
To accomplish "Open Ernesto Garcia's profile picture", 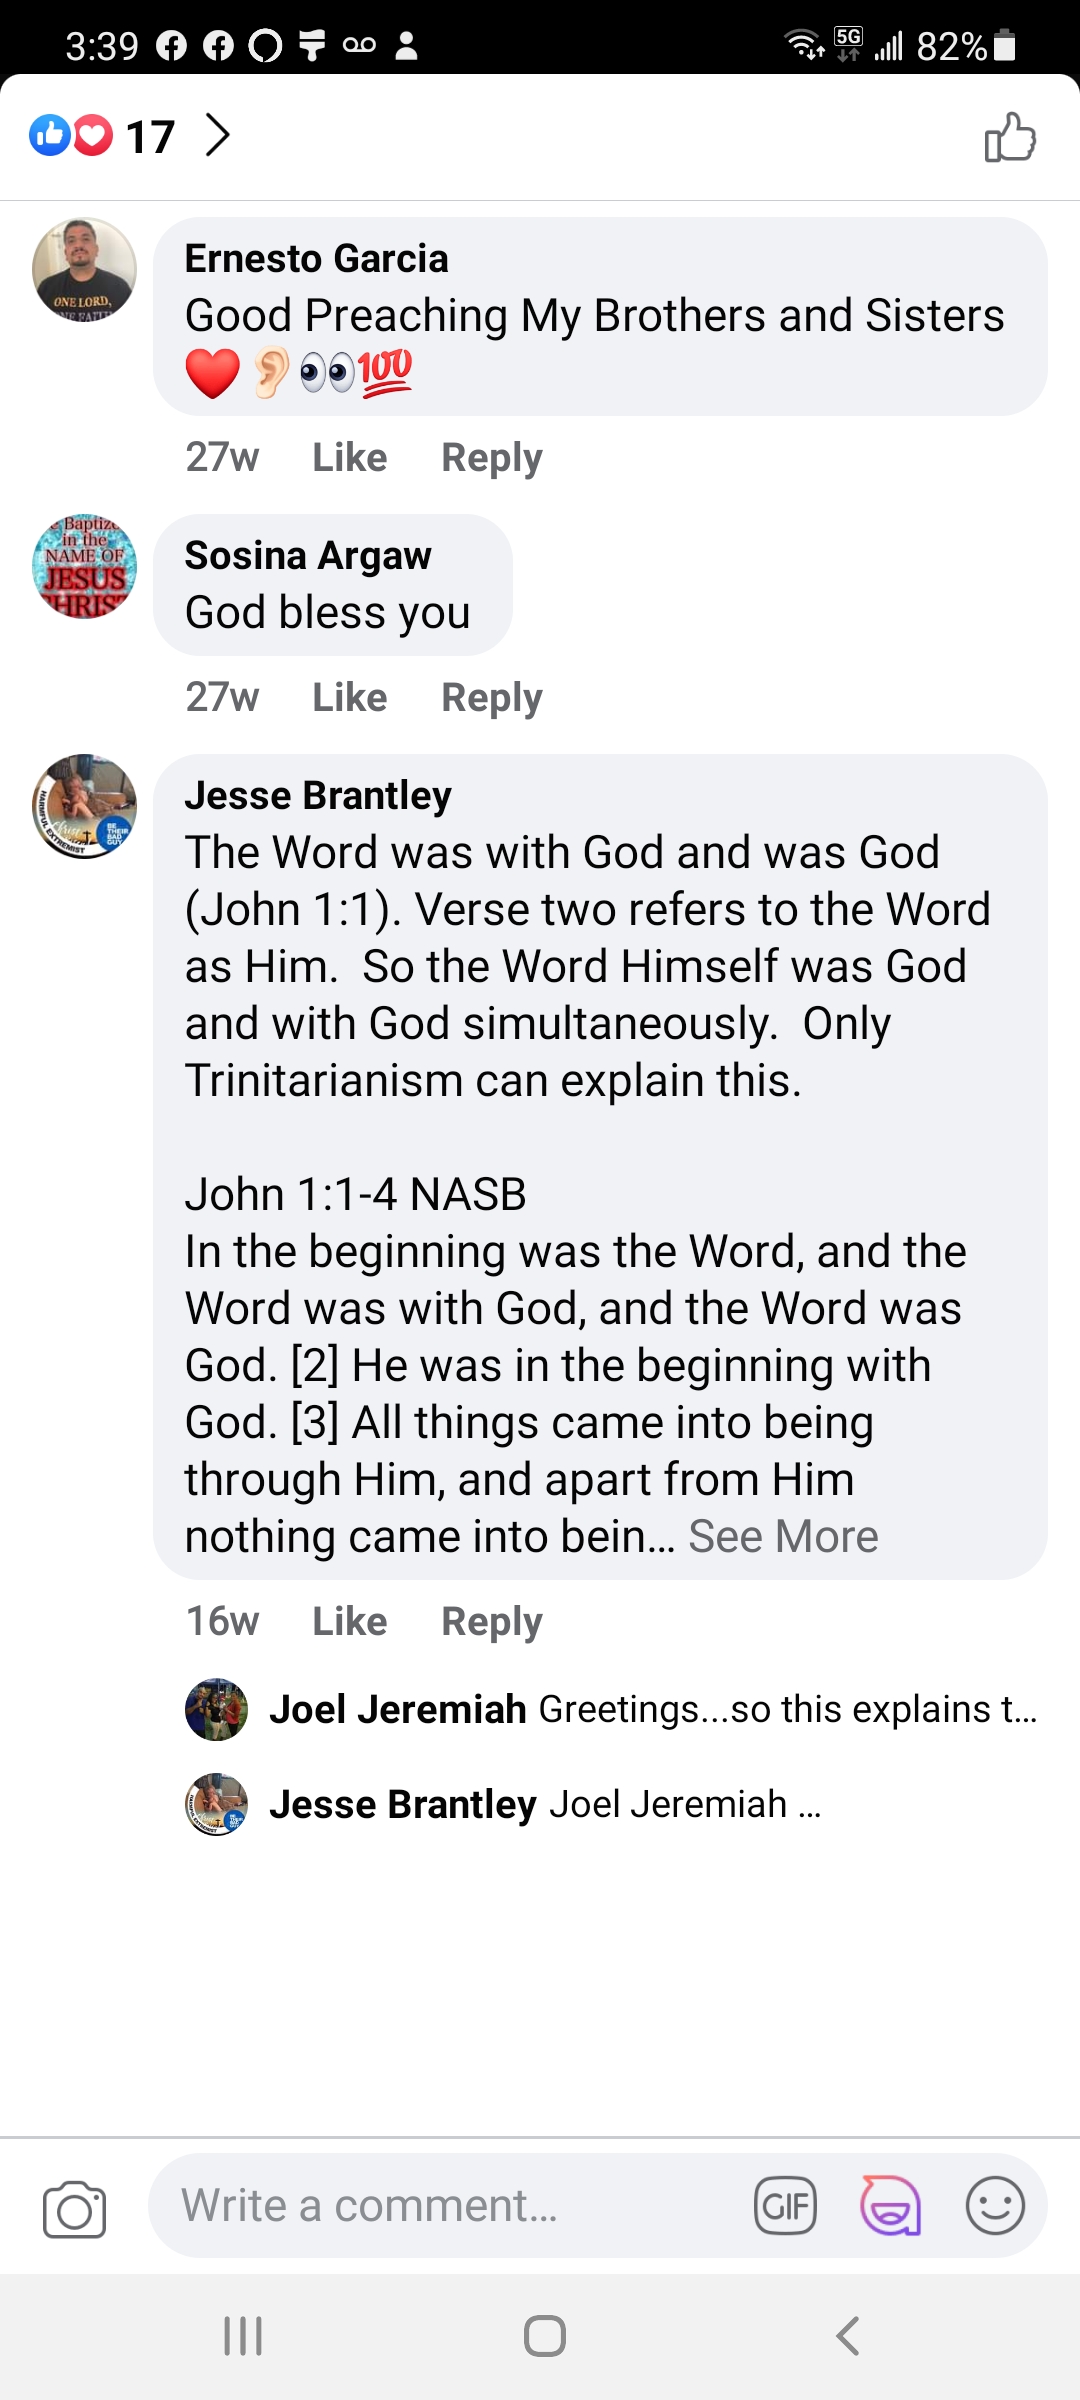I will point(85,270).
